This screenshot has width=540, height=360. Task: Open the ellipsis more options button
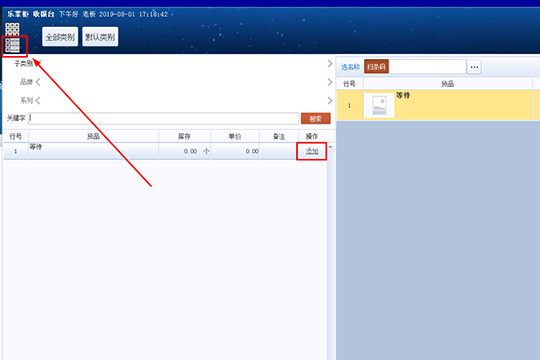click(x=474, y=67)
